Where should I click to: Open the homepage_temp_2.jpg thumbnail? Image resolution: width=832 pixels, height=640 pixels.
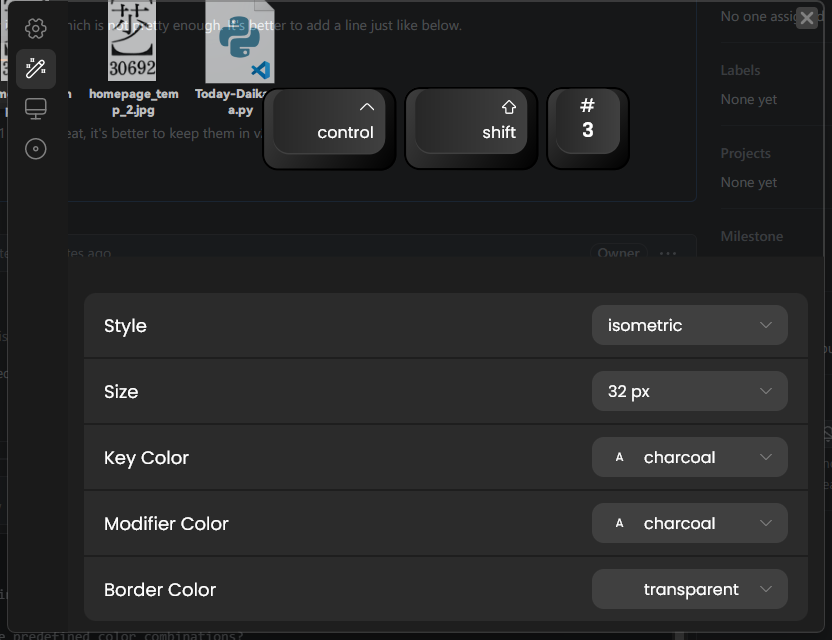tap(131, 40)
